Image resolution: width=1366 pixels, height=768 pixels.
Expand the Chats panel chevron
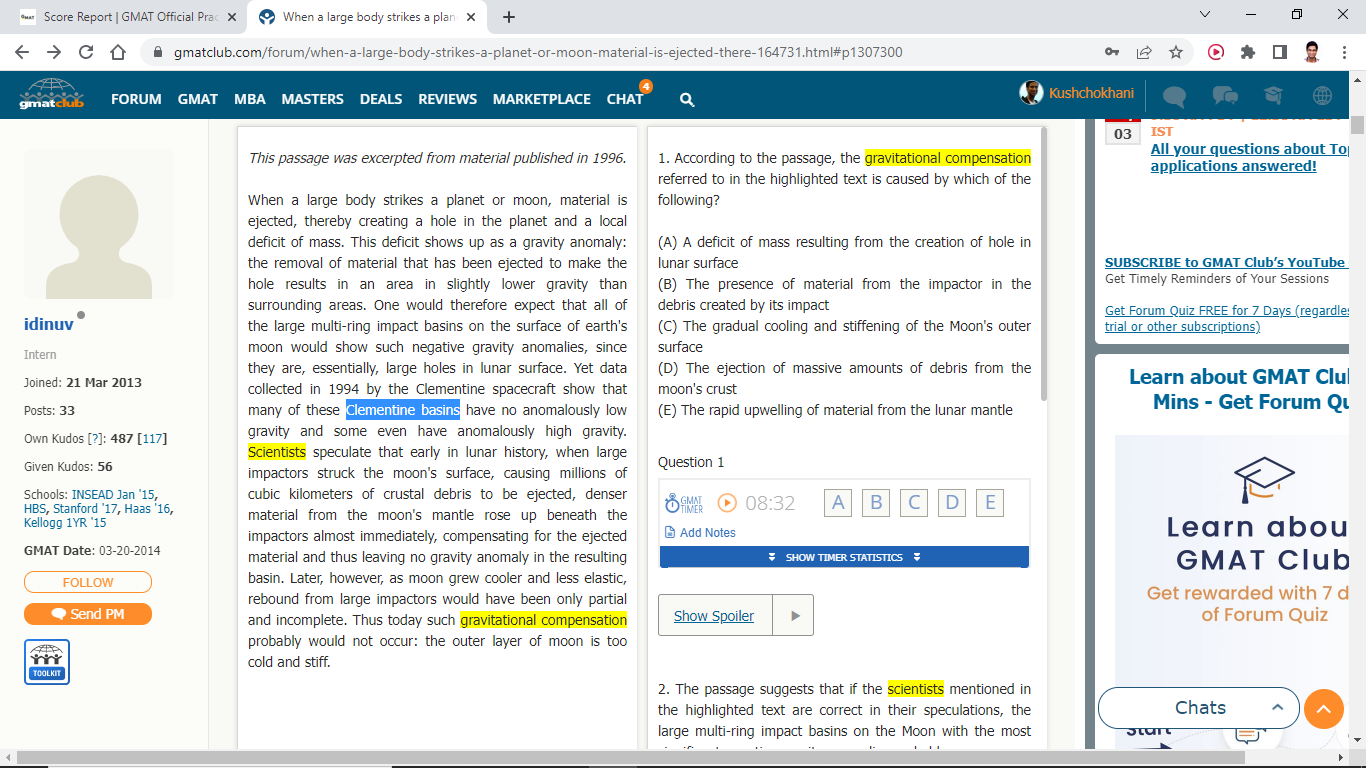1277,708
